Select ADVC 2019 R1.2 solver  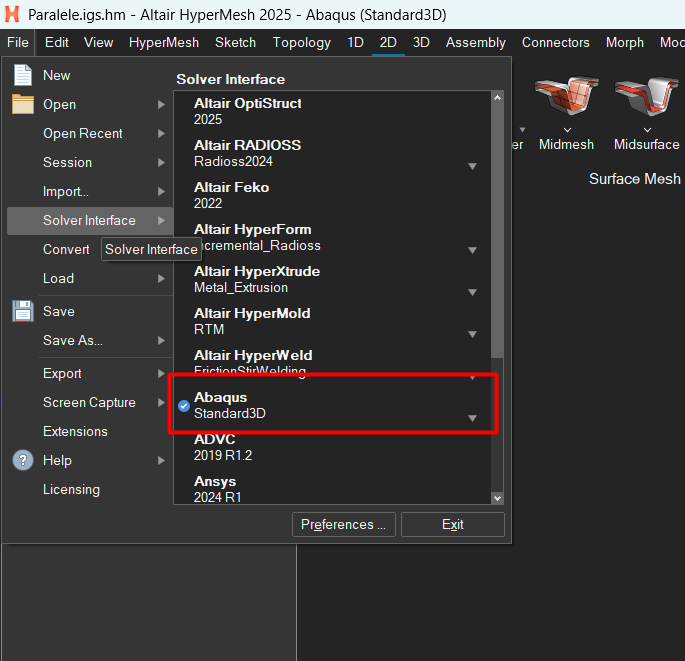[332, 447]
